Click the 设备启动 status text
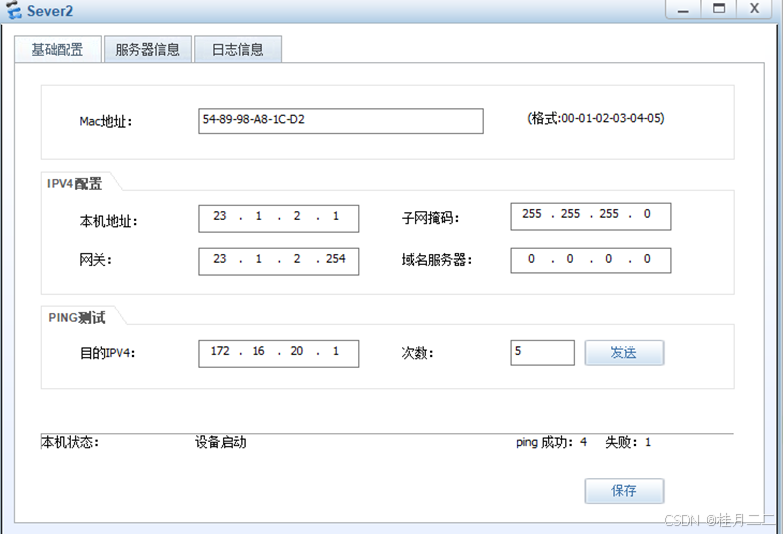This screenshot has width=783, height=534. [220, 442]
